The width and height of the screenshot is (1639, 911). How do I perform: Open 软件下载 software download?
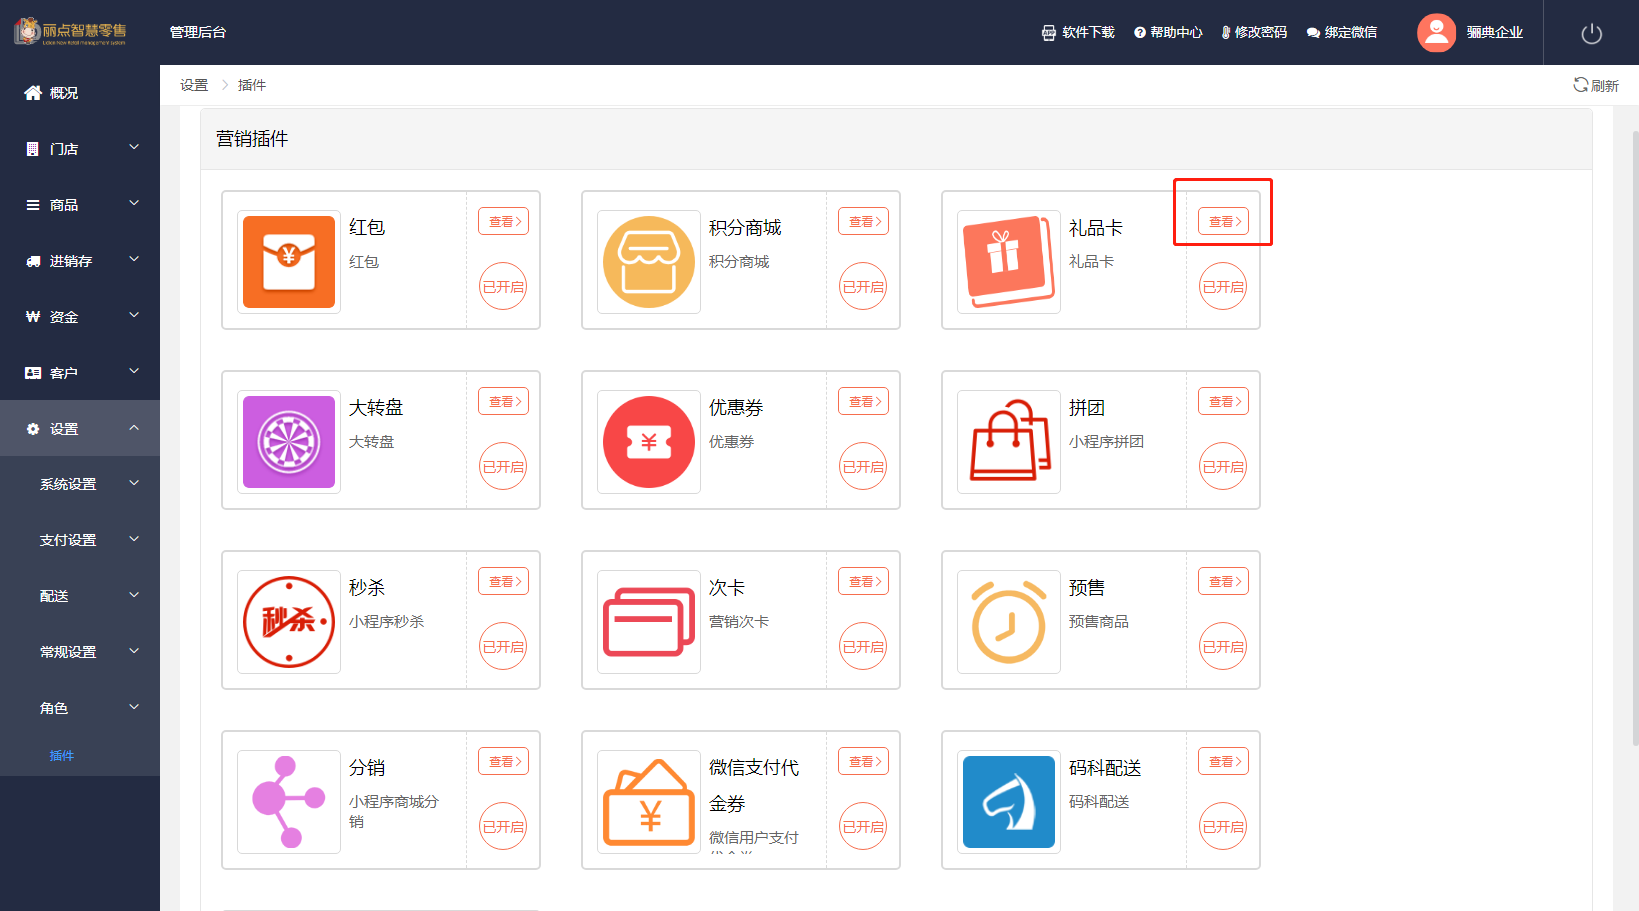pyautogui.click(x=1078, y=33)
